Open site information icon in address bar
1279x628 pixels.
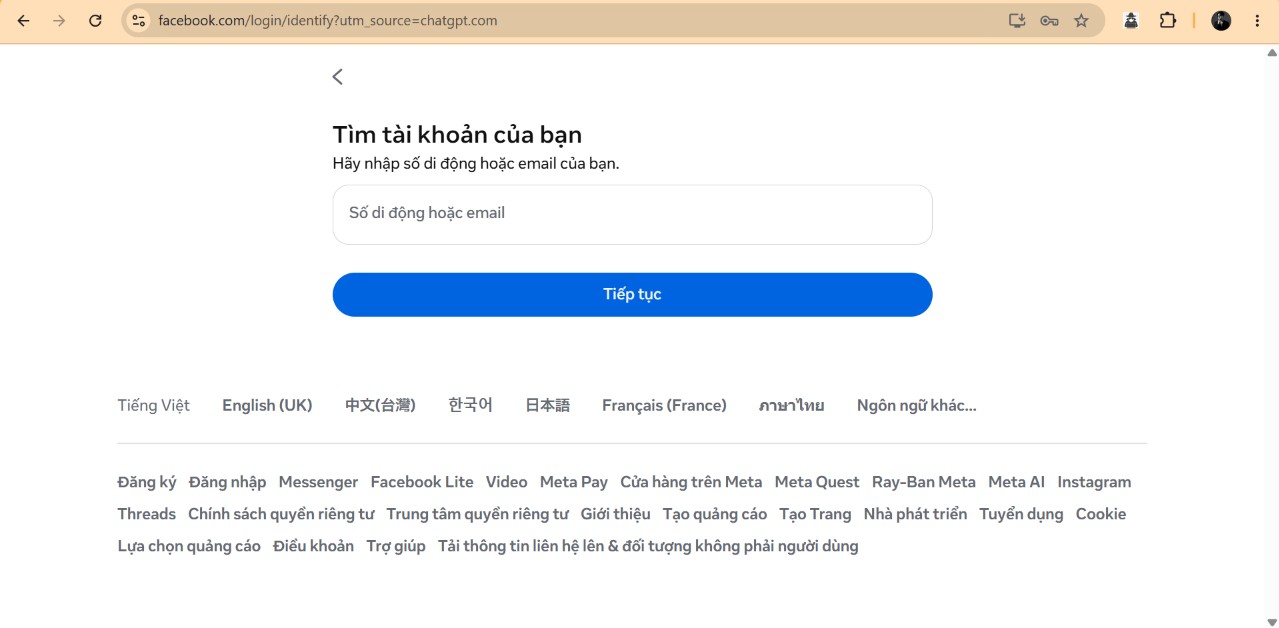click(x=139, y=20)
